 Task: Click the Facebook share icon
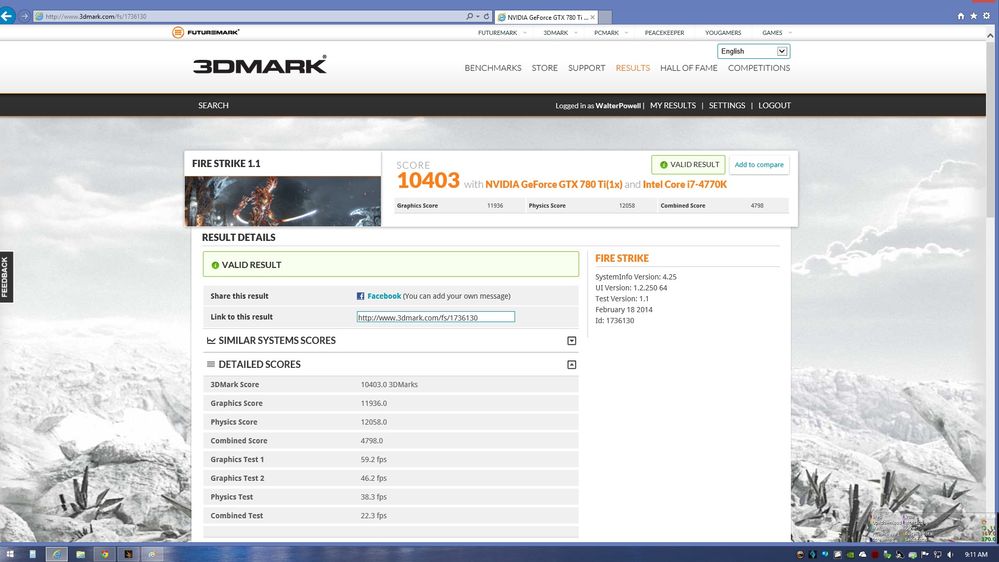(x=361, y=296)
